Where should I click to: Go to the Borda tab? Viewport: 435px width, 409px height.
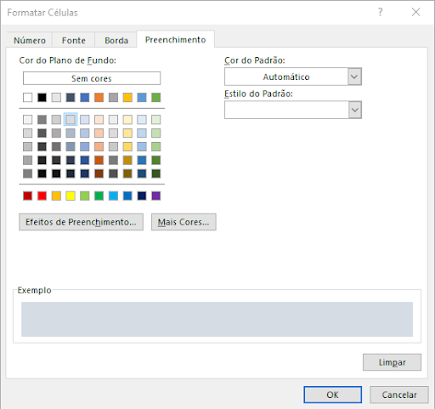coord(116,40)
